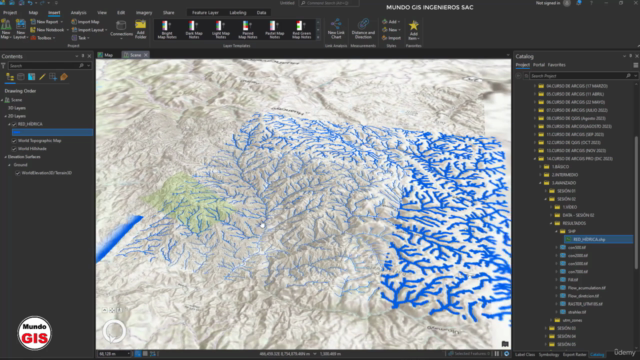This screenshot has height=360, width=640.
Task: Click the Import Map button
Action: coord(85,22)
